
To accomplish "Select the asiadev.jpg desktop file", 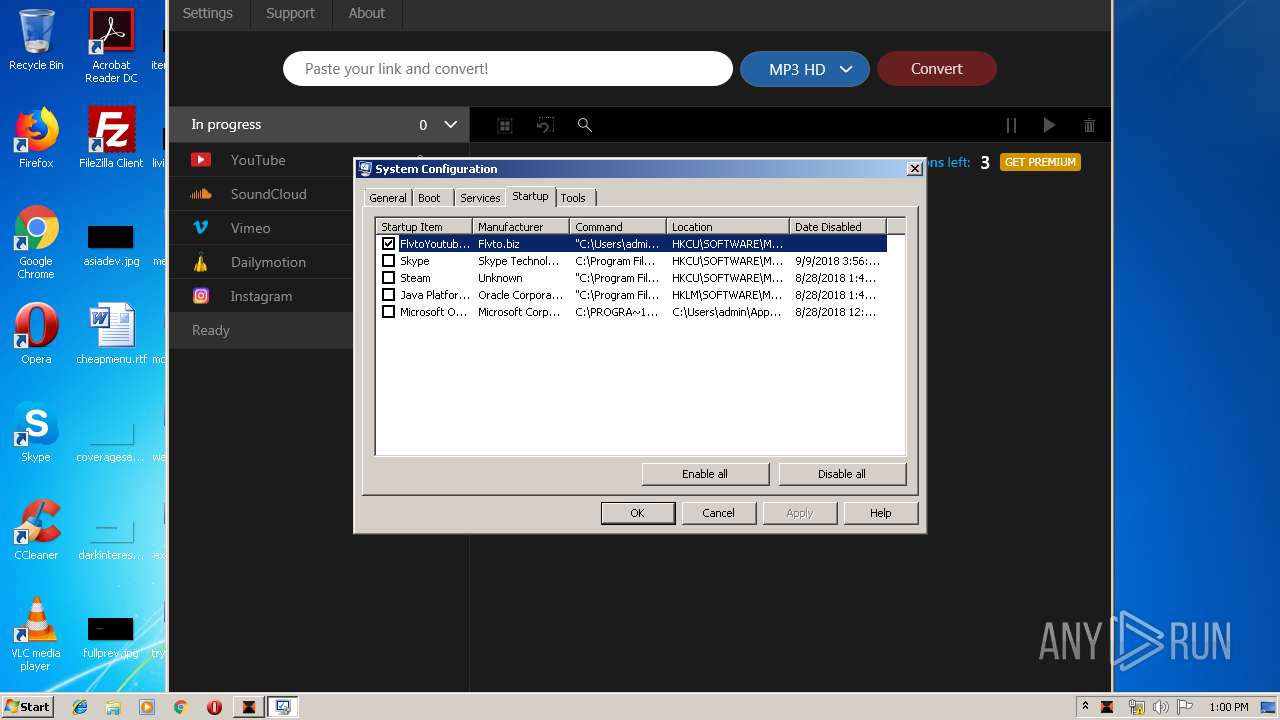I will click(x=111, y=245).
